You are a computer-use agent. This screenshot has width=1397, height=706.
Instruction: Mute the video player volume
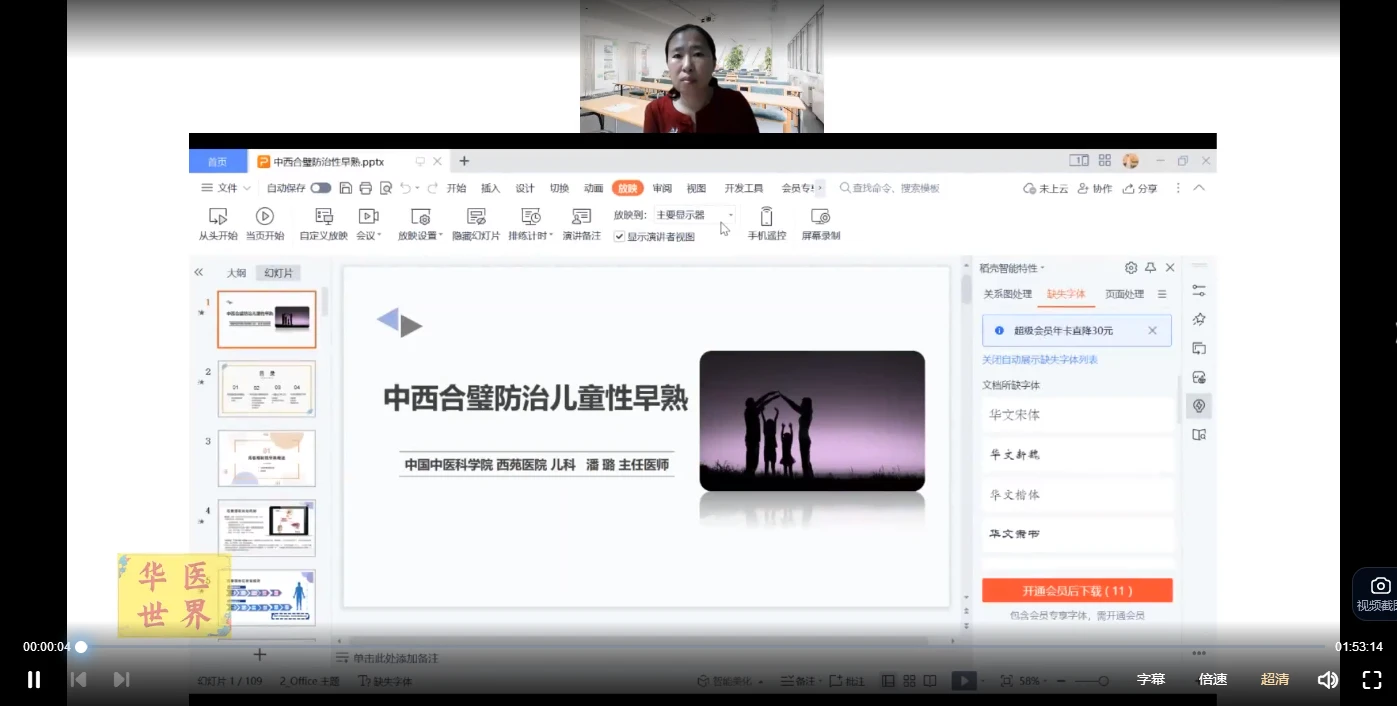(1327, 680)
